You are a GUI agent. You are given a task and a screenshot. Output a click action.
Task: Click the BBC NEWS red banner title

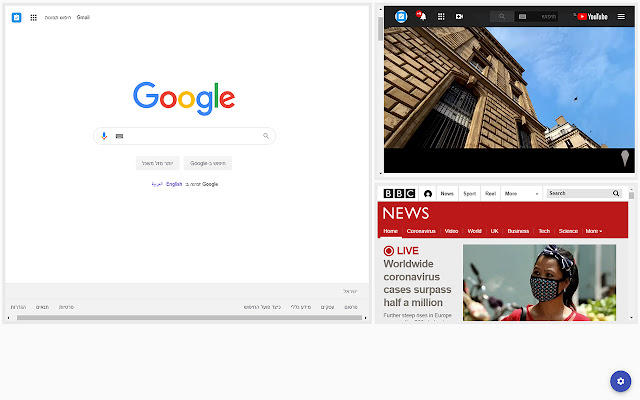pos(406,213)
